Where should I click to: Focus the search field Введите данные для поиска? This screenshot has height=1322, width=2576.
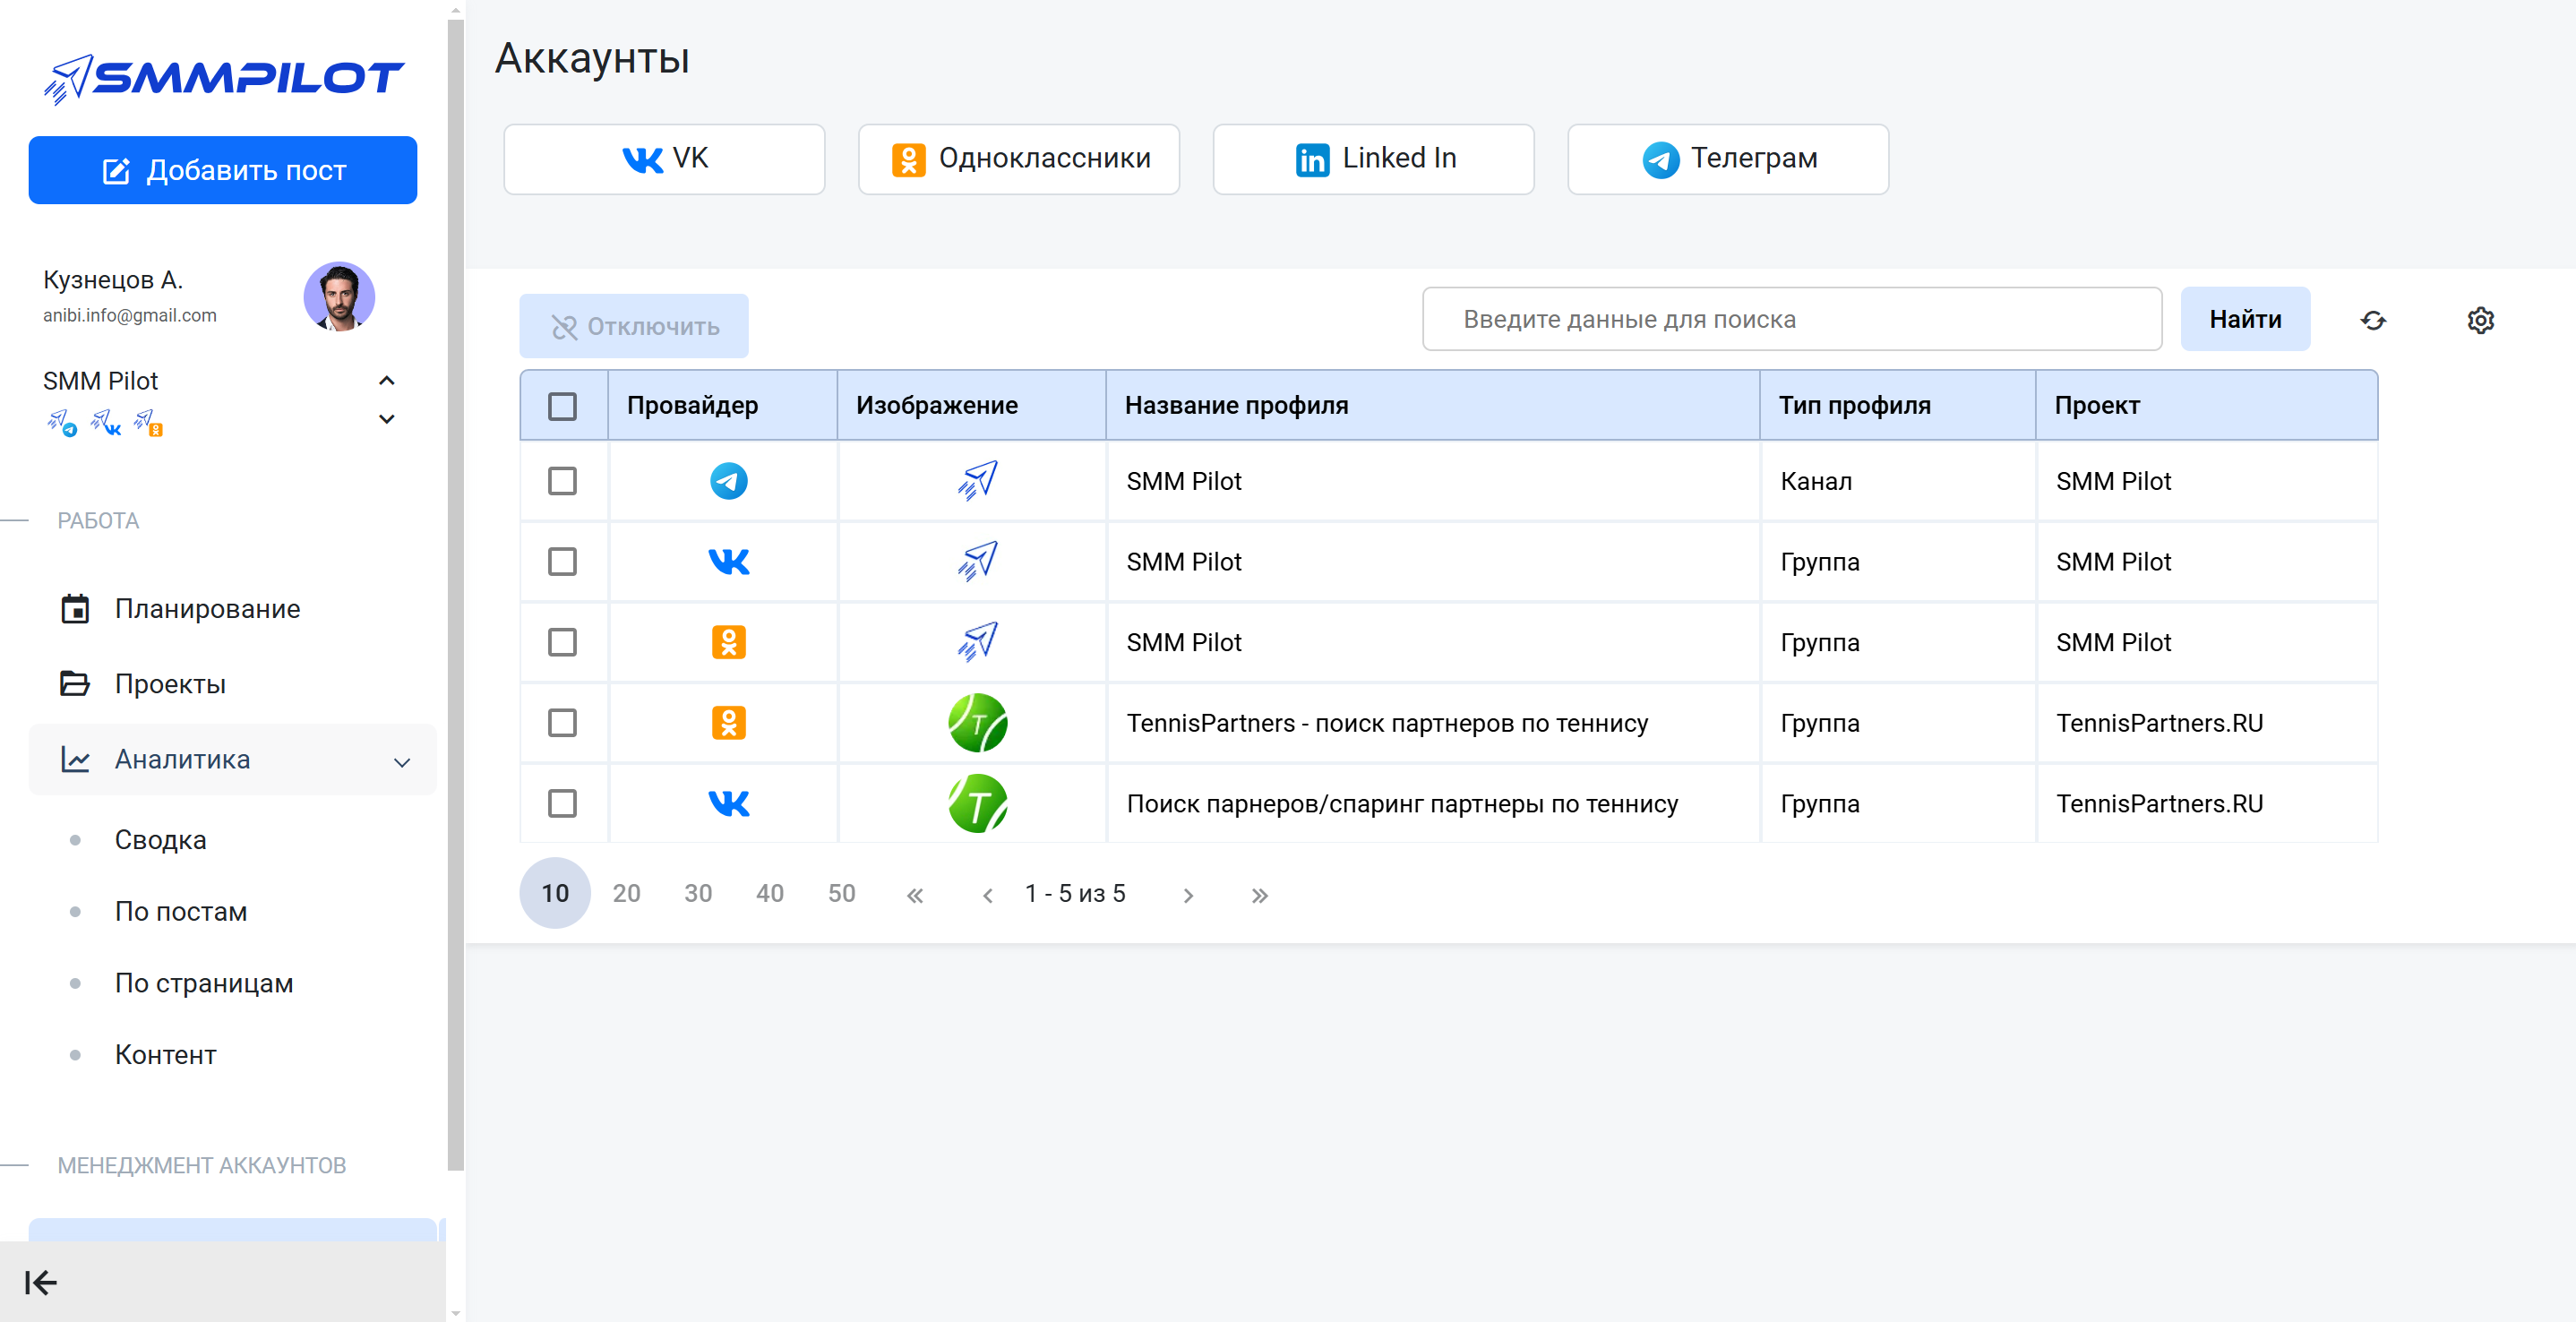pos(1791,319)
